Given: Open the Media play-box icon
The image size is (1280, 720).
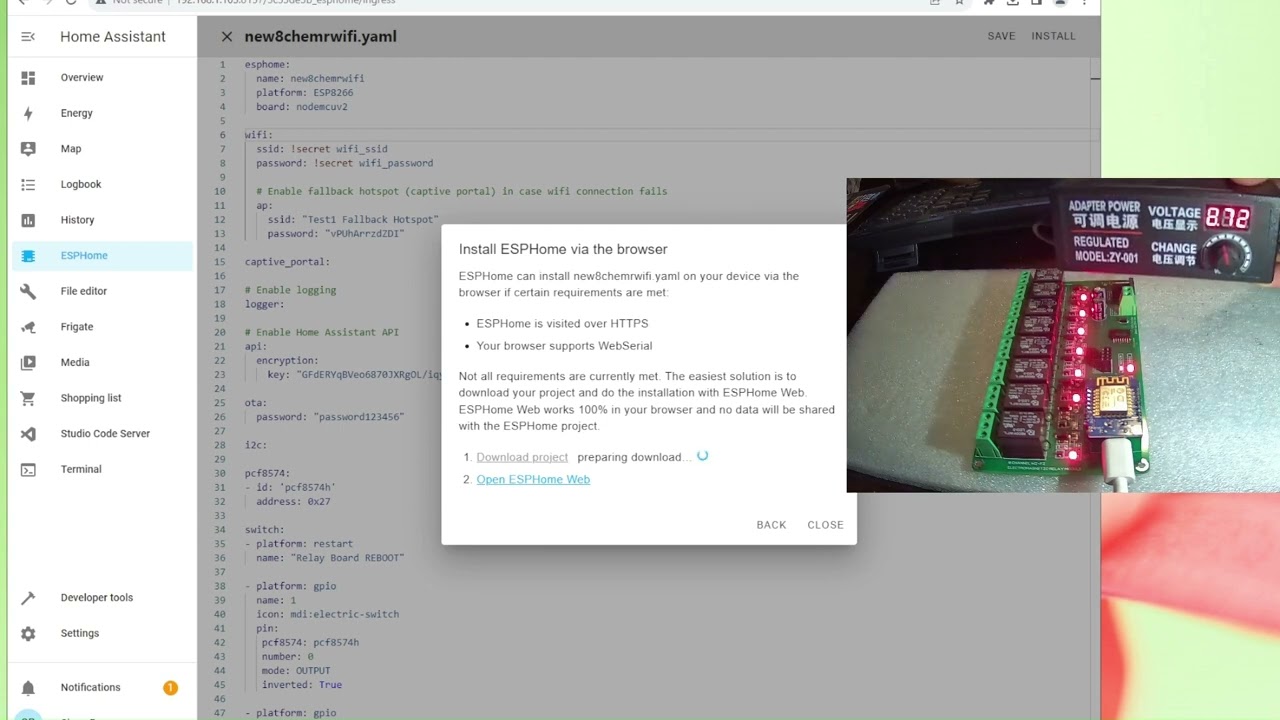Looking at the screenshot, I should pos(28,363).
